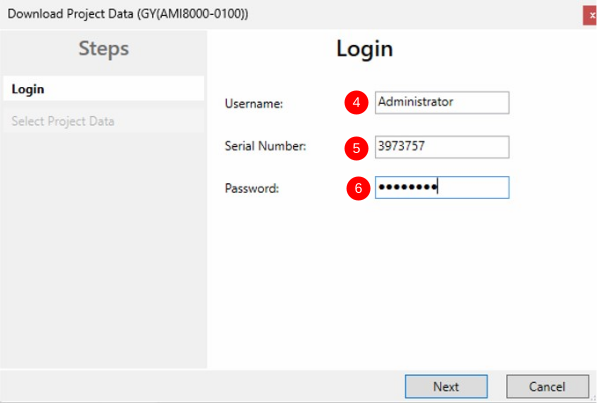Click the red step 5 marker
The width and height of the screenshot is (600, 405).
[355, 148]
